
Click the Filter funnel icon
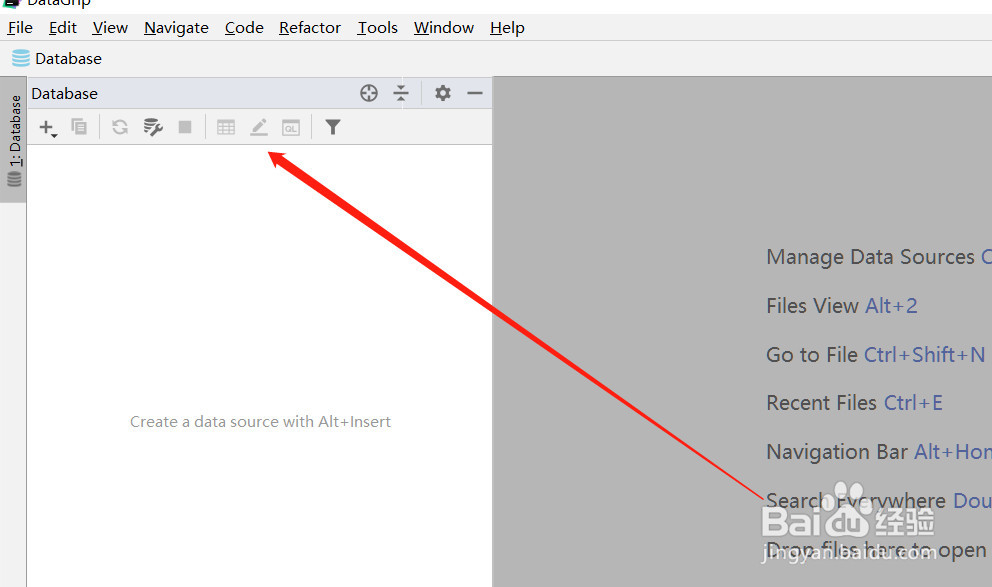point(333,127)
